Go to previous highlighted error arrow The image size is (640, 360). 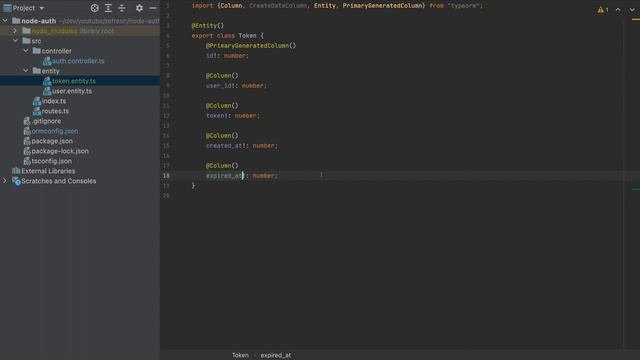click(x=618, y=9)
